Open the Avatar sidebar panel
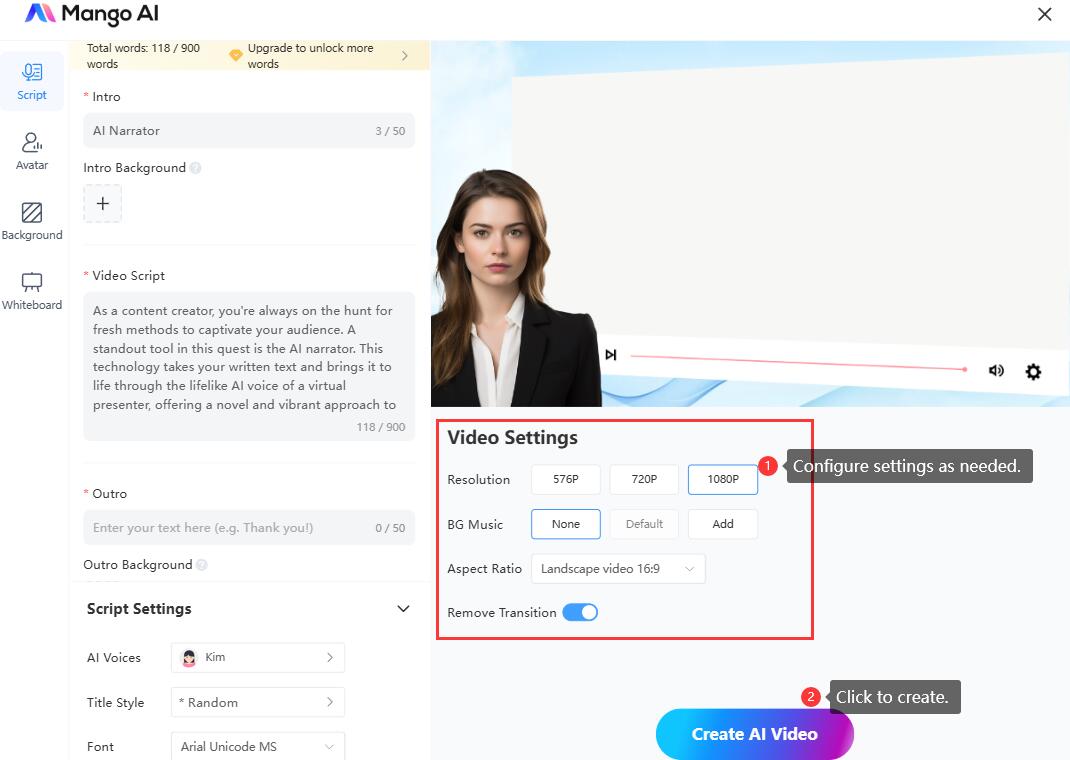Viewport: 1070px width, 760px height. click(x=32, y=151)
